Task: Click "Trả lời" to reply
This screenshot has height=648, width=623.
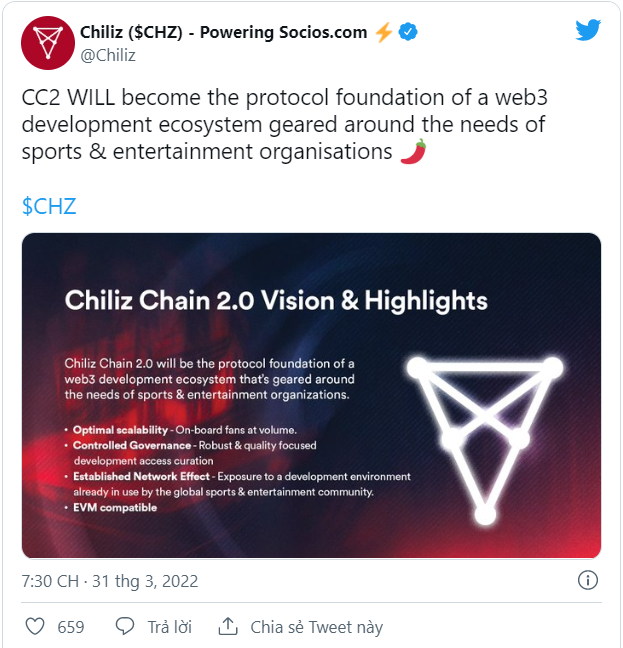Action: point(169,627)
